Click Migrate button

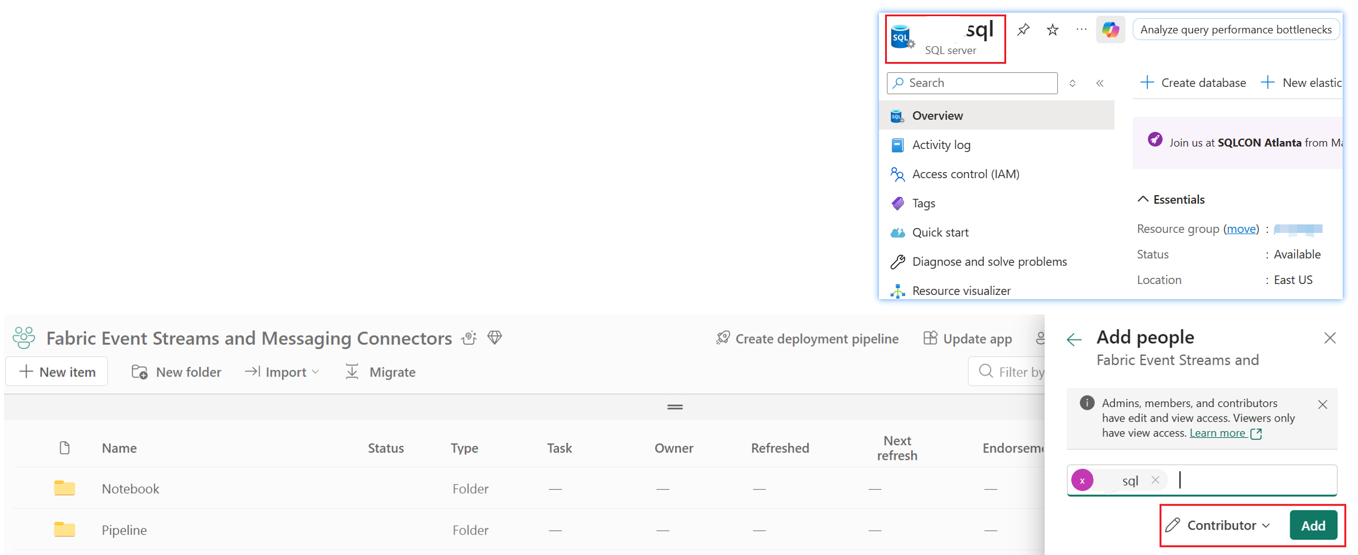pos(380,372)
